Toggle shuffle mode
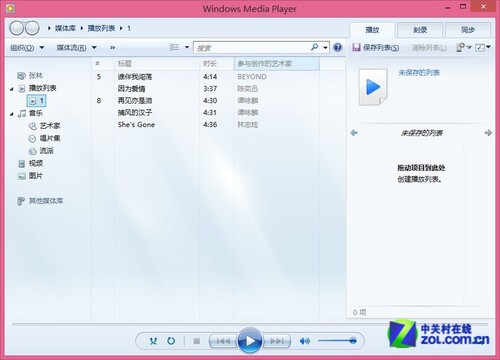This screenshot has height=360, width=500. [x=153, y=341]
